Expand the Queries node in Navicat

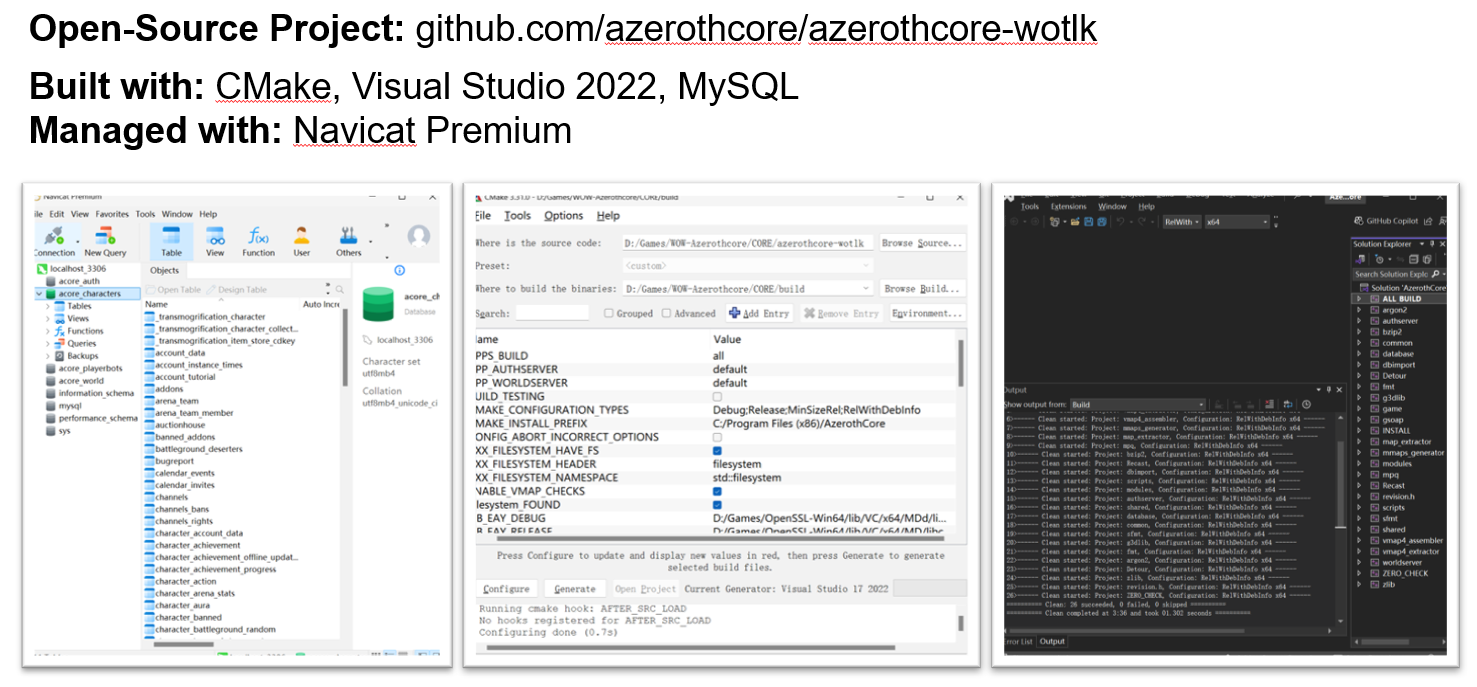pos(47,343)
